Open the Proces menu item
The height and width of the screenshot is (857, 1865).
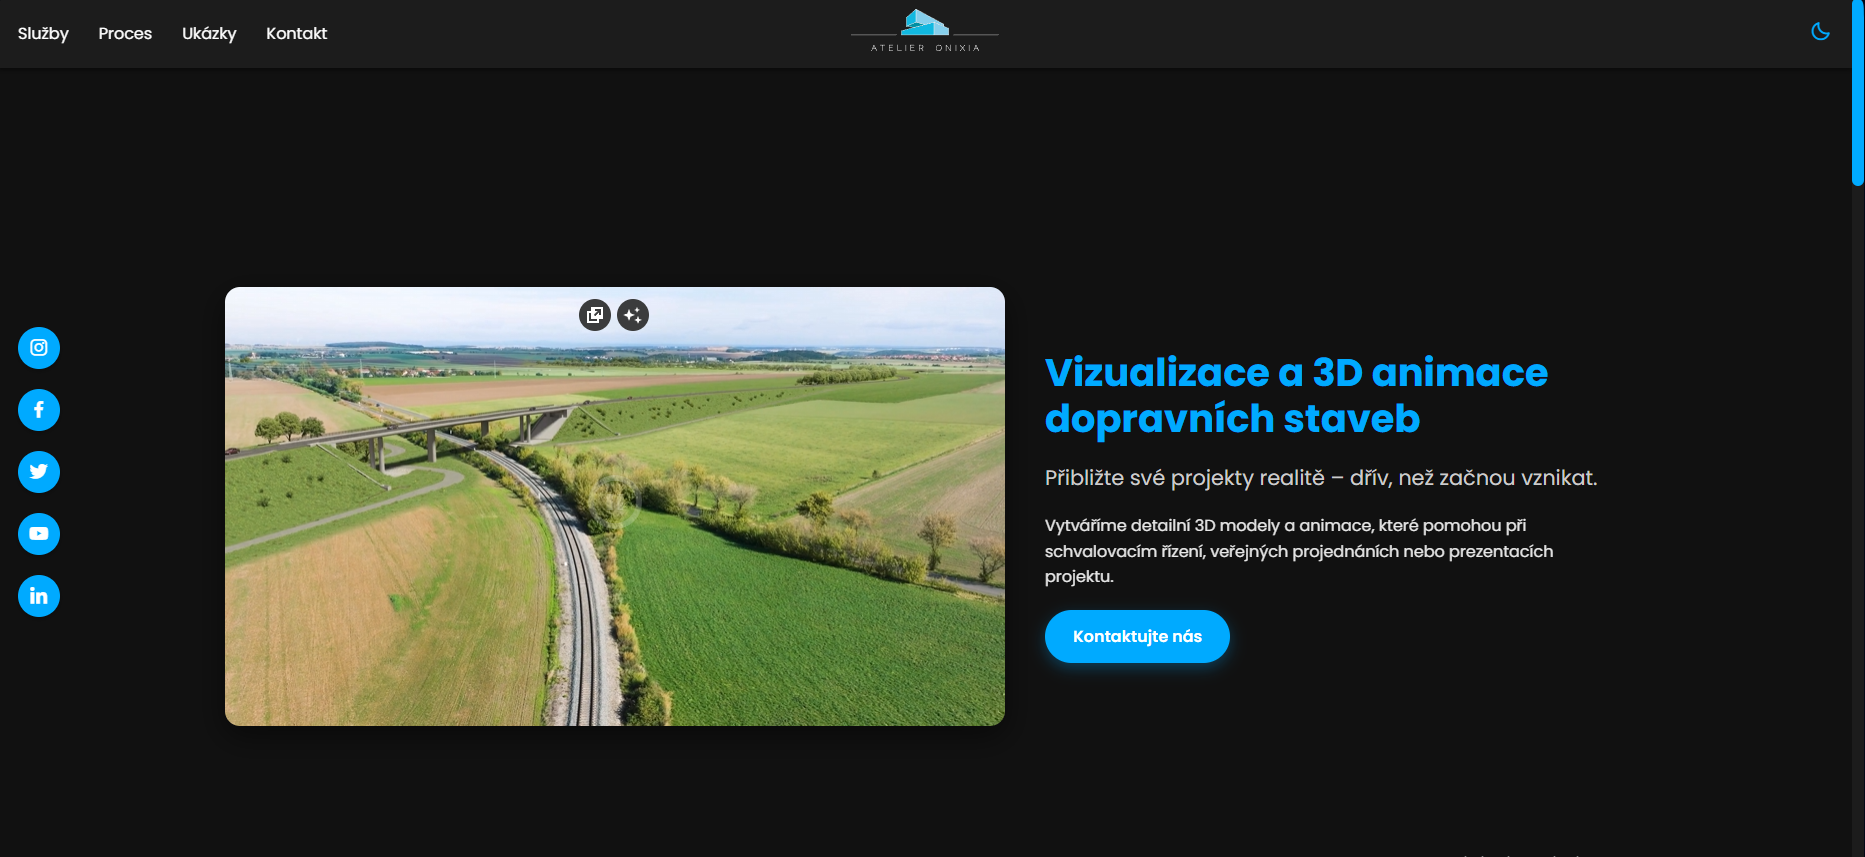tap(125, 33)
